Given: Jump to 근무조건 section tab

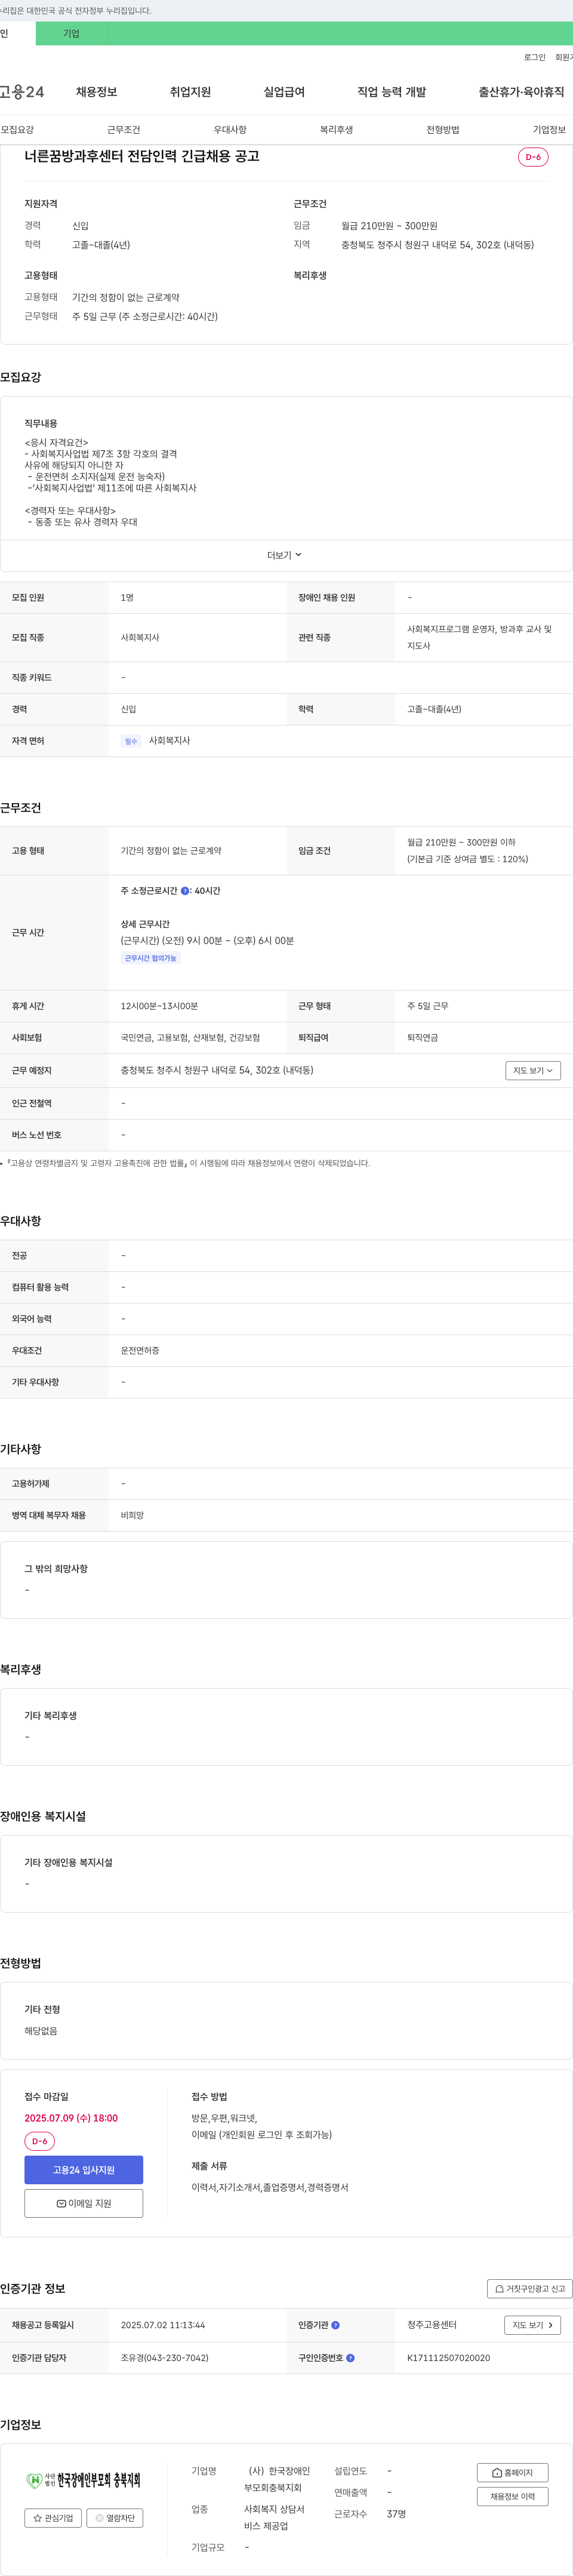Looking at the screenshot, I should pyautogui.click(x=124, y=130).
